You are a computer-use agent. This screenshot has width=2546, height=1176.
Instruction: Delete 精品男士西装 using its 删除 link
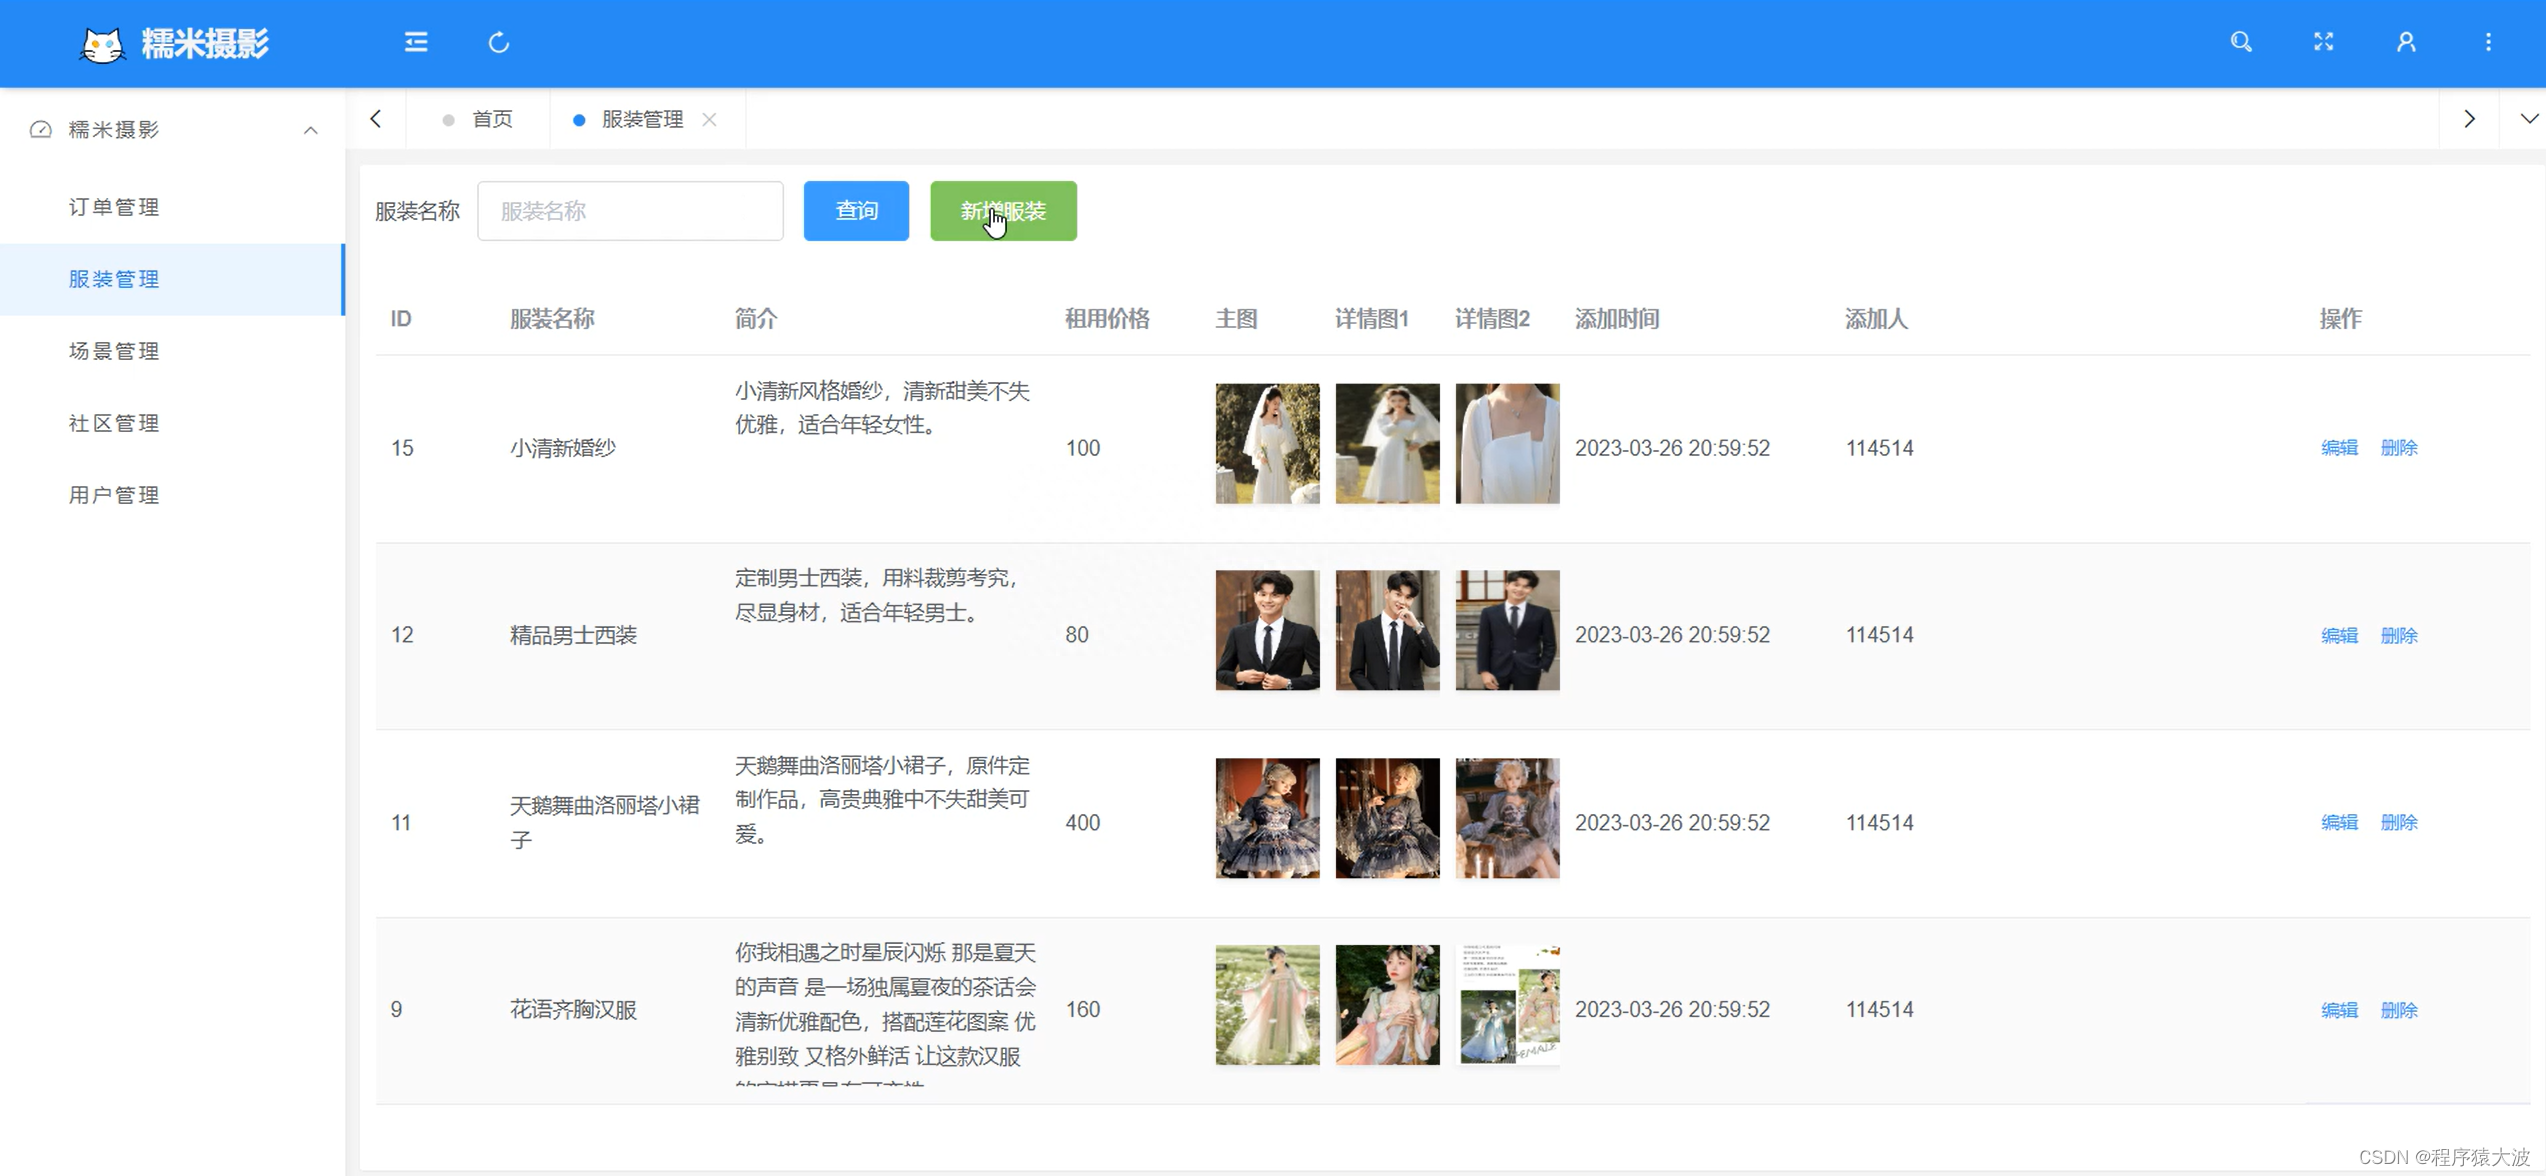pyautogui.click(x=2399, y=634)
